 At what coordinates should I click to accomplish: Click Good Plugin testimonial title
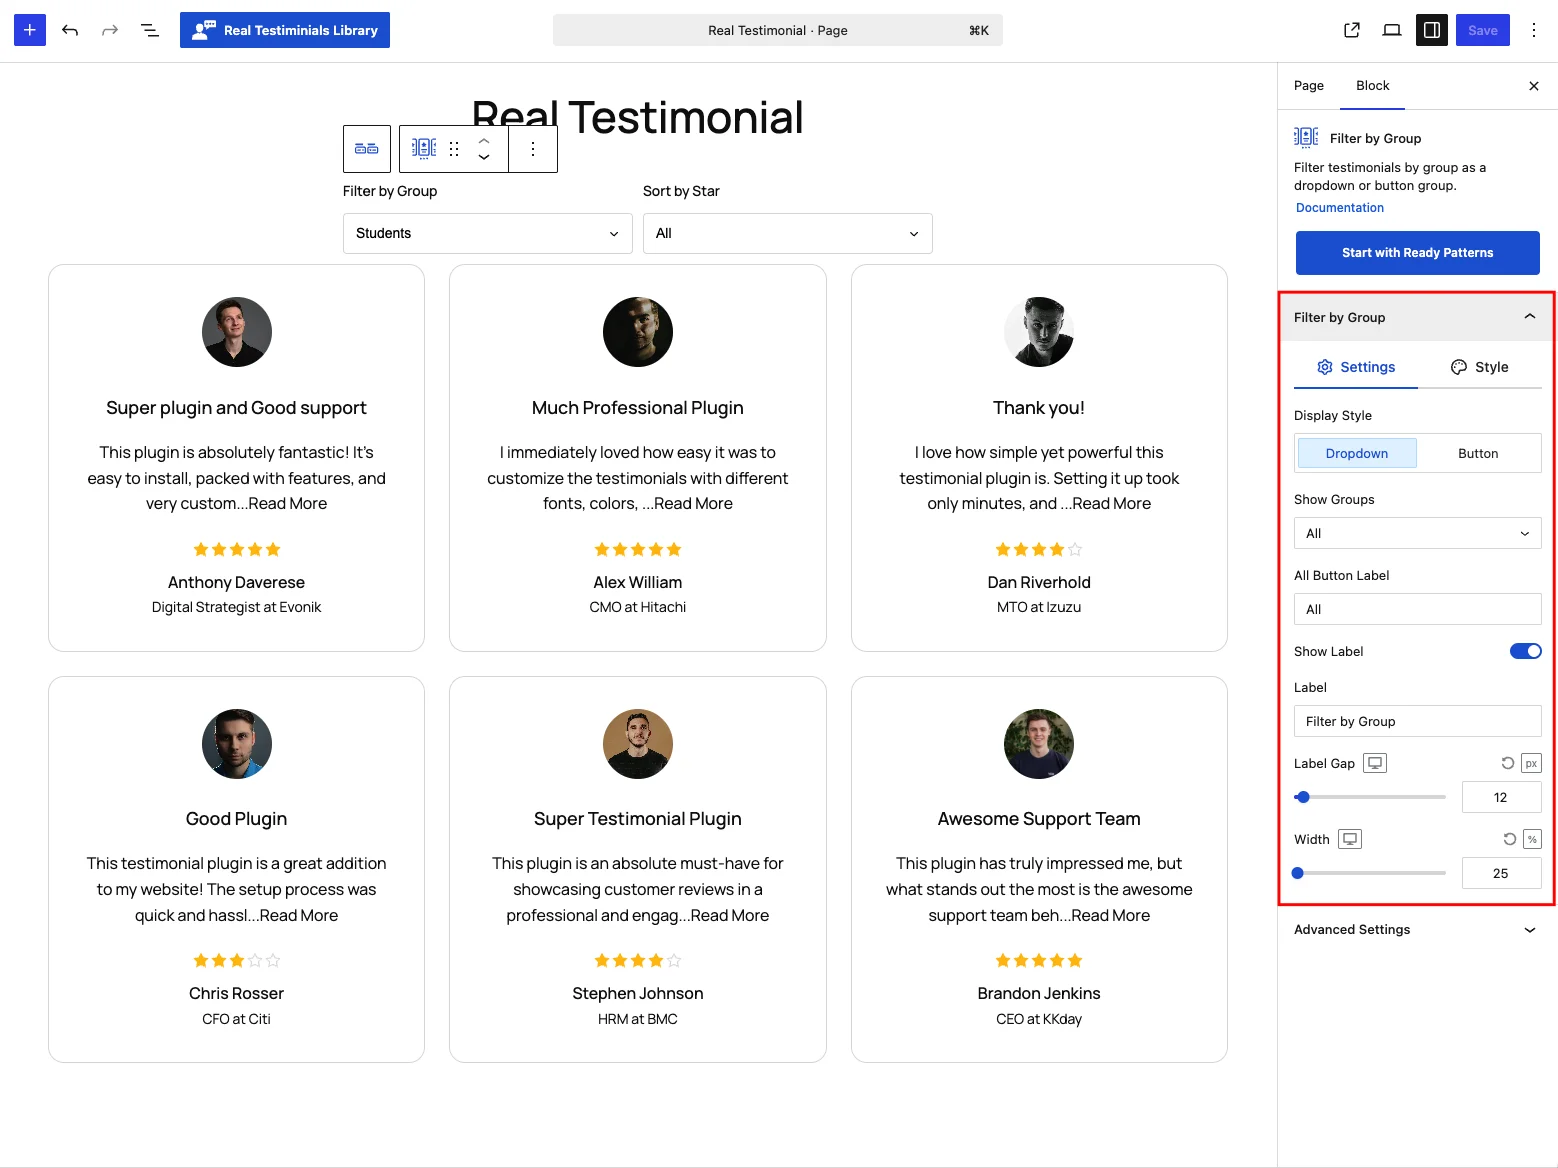[x=237, y=819]
